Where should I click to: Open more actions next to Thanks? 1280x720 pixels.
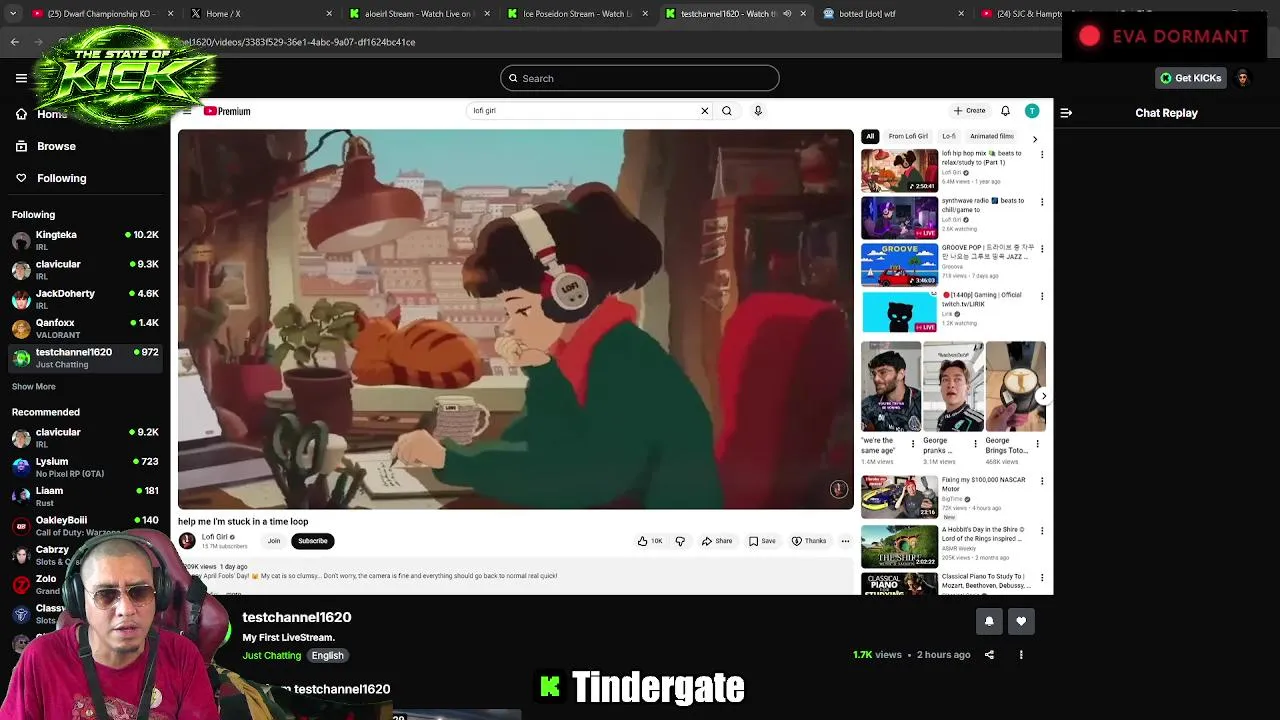845,541
